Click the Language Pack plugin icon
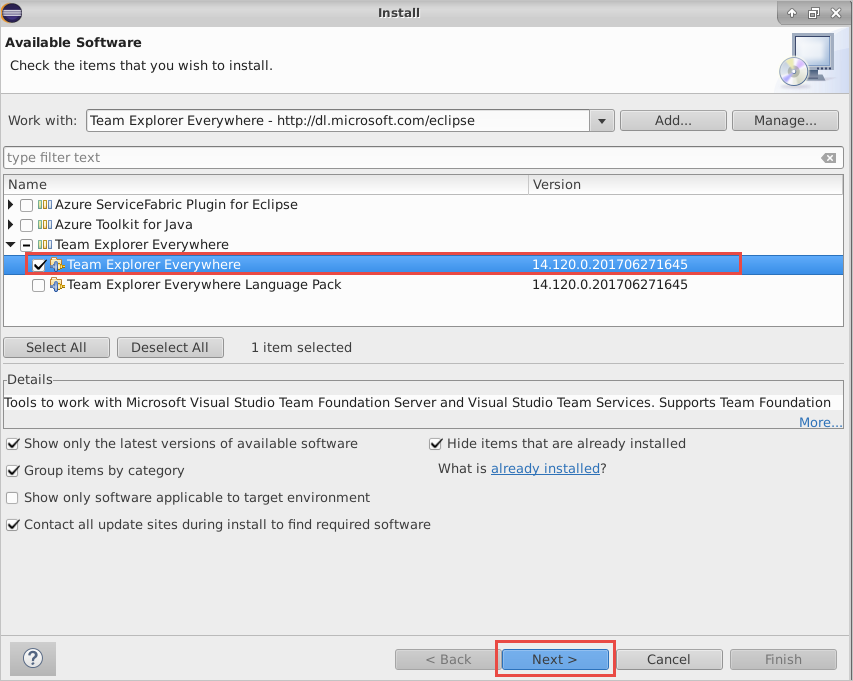Screen dimensions: 853x681 point(57,284)
